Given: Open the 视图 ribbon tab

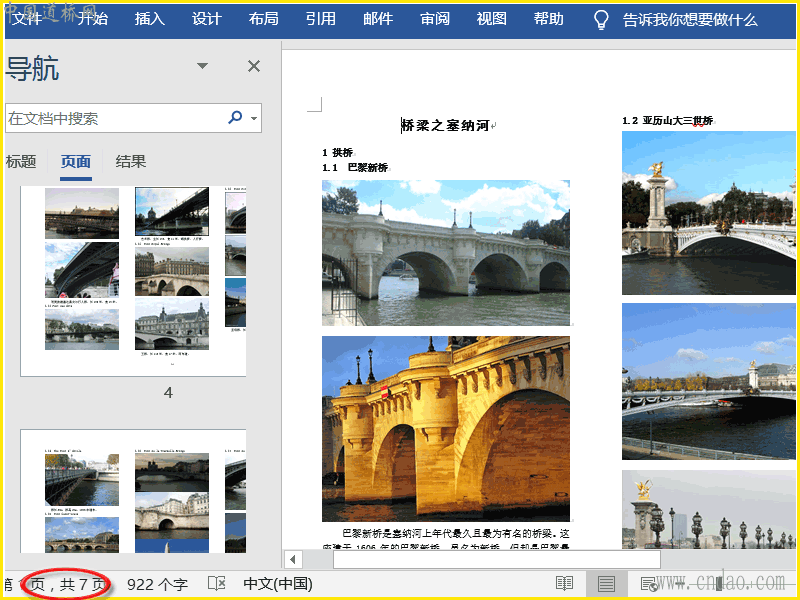Looking at the screenshot, I should (492, 19).
